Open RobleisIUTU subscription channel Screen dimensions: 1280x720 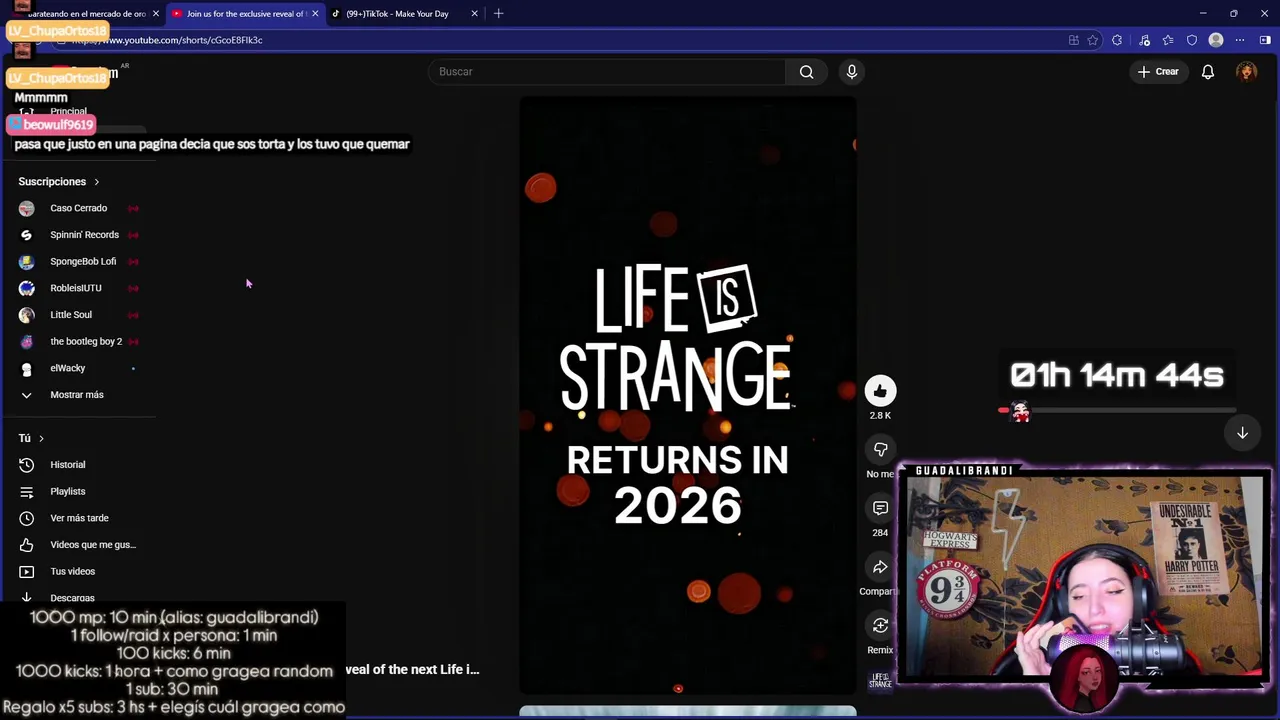pos(77,288)
